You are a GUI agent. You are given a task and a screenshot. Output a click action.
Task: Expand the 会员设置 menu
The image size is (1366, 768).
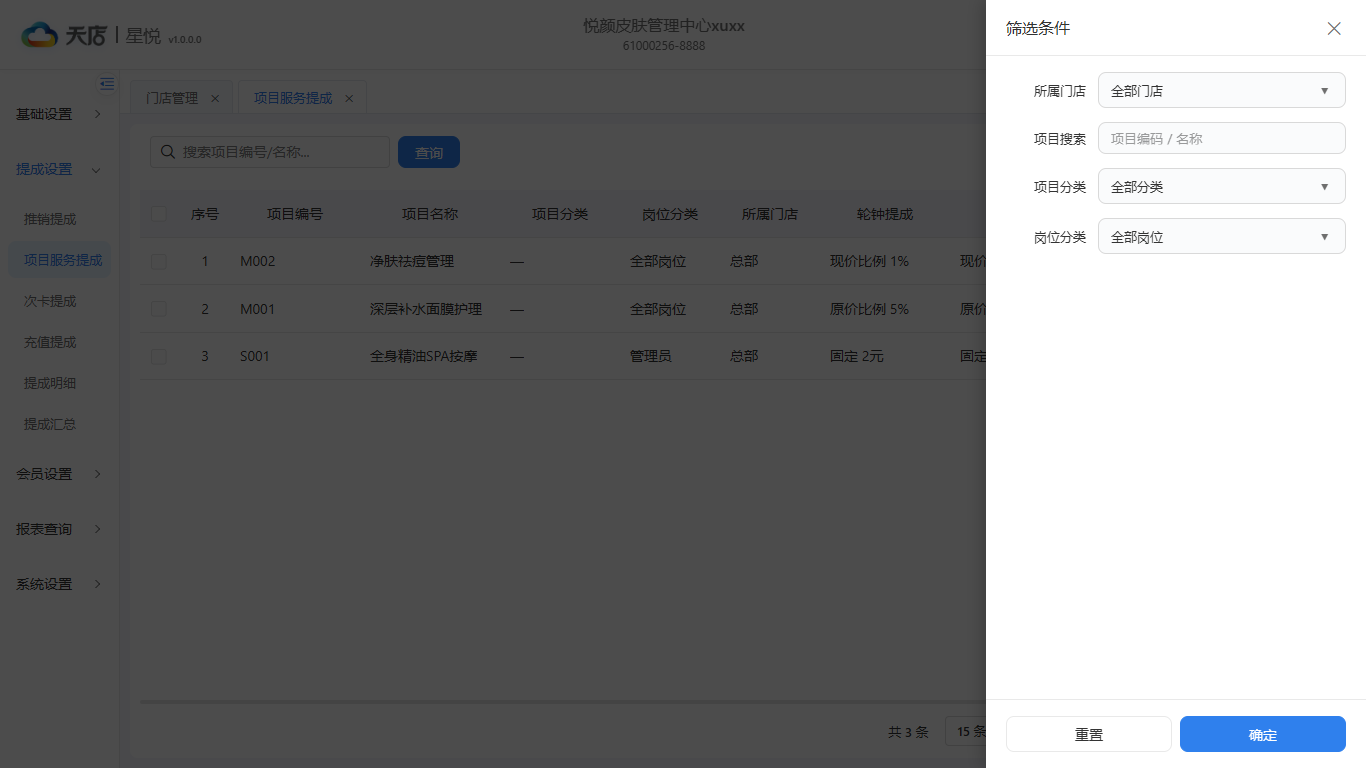(59, 474)
